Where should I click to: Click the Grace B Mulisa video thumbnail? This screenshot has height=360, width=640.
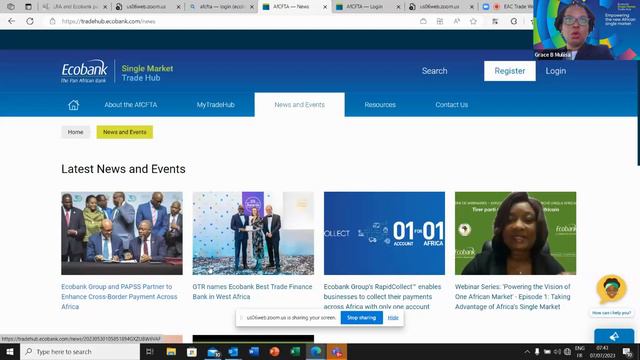pyautogui.click(x=586, y=30)
